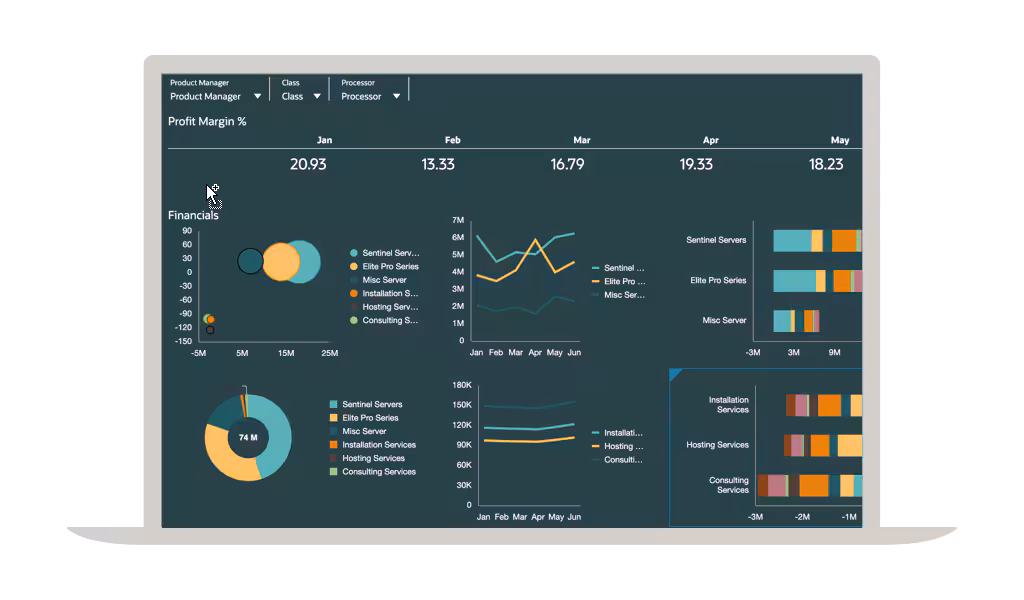Click the 19.33 profit margin value

pyautogui.click(x=696, y=164)
